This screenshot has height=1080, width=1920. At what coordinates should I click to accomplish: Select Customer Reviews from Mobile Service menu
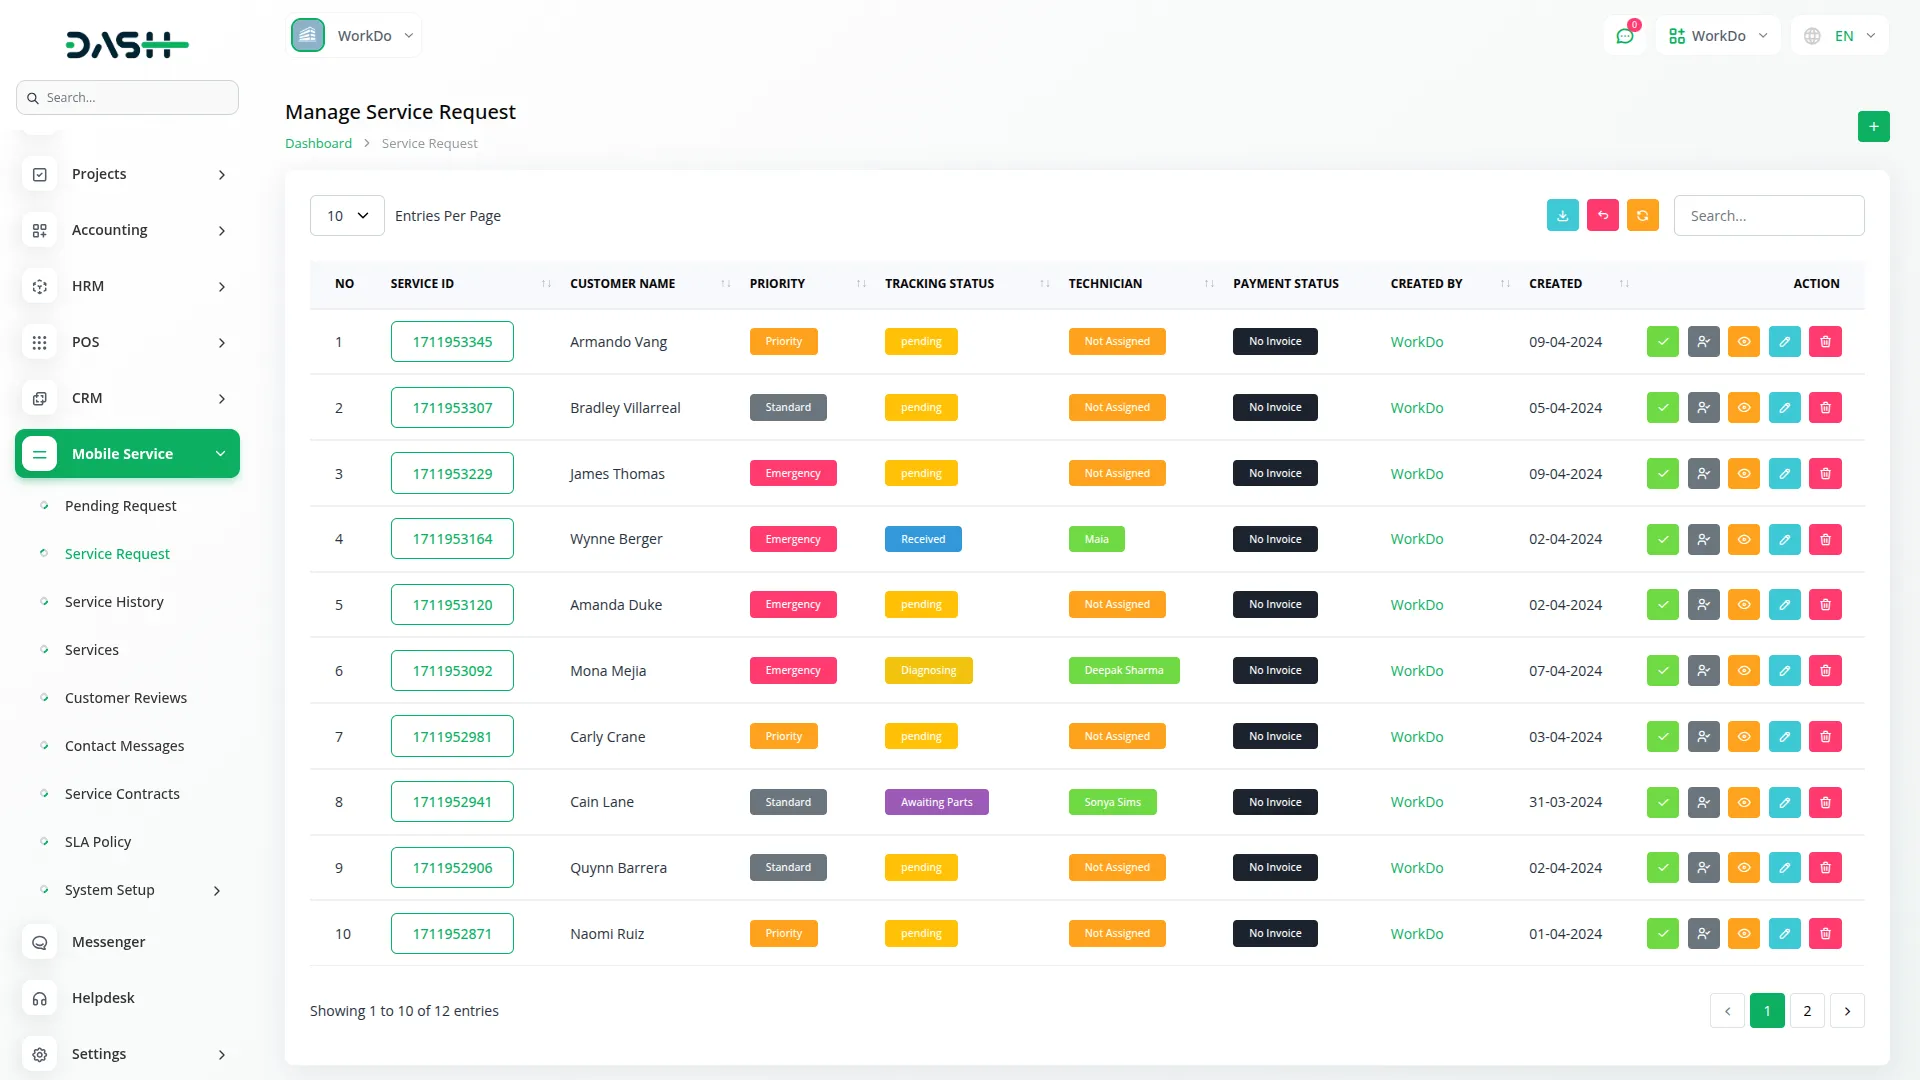[126, 697]
